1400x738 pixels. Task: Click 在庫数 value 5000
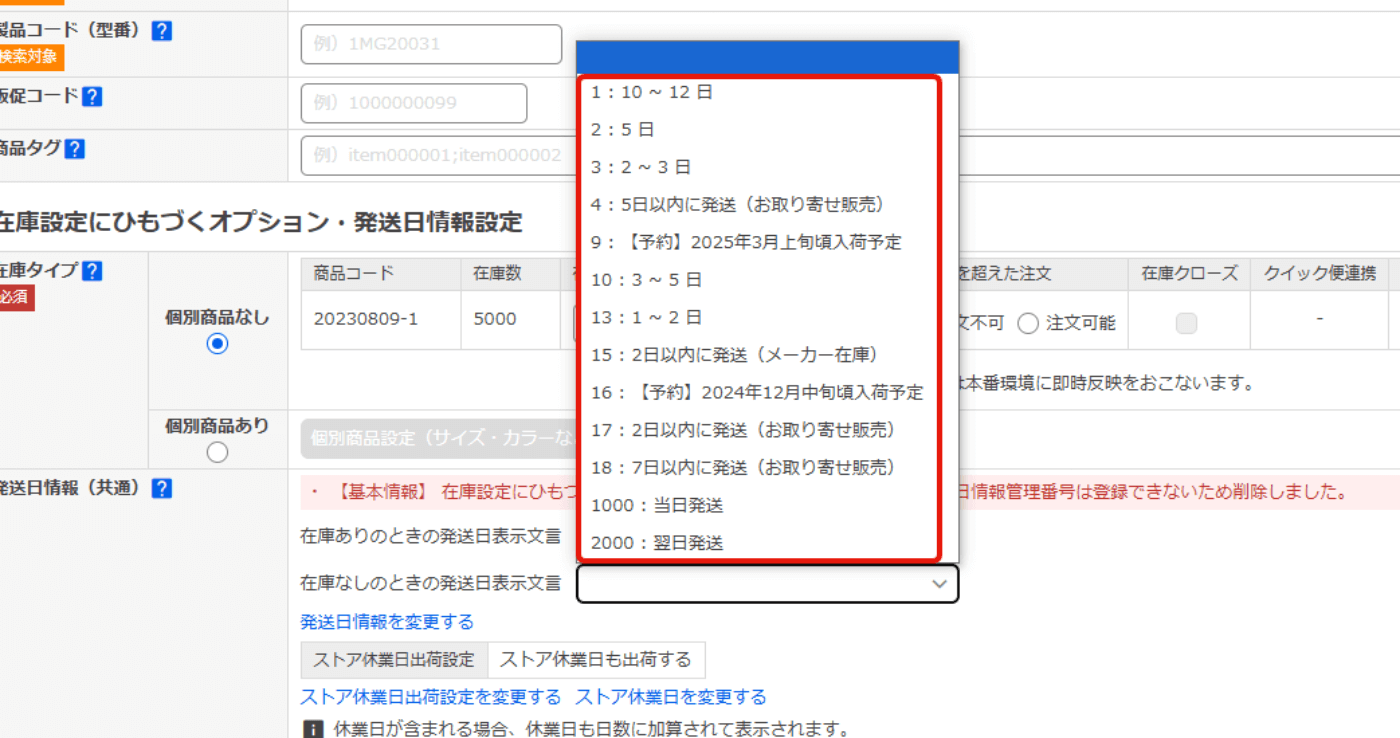[495, 320]
